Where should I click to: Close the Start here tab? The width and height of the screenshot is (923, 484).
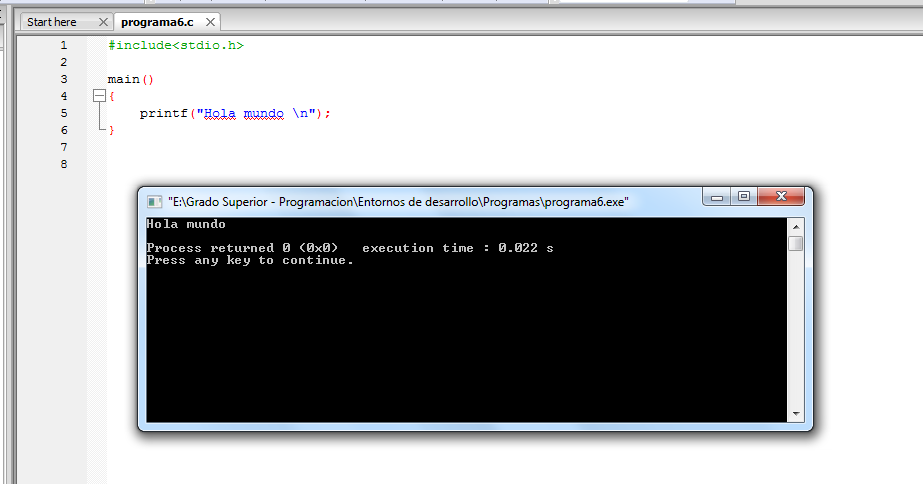(105, 22)
